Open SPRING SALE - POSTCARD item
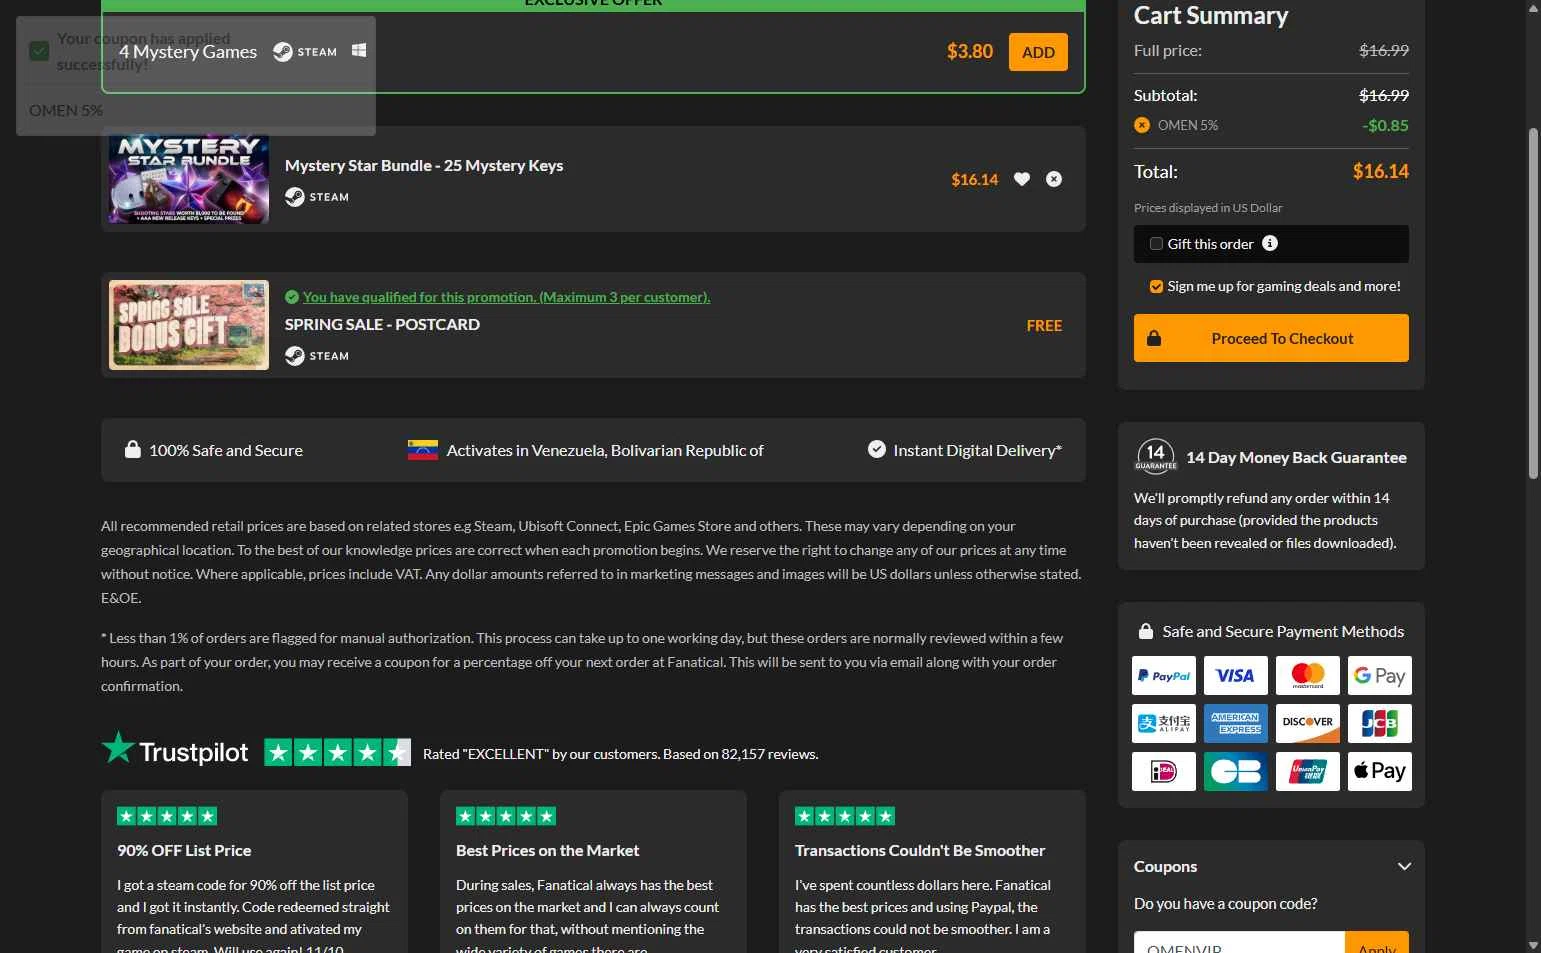Image resolution: width=1541 pixels, height=953 pixels. coord(382,324)
